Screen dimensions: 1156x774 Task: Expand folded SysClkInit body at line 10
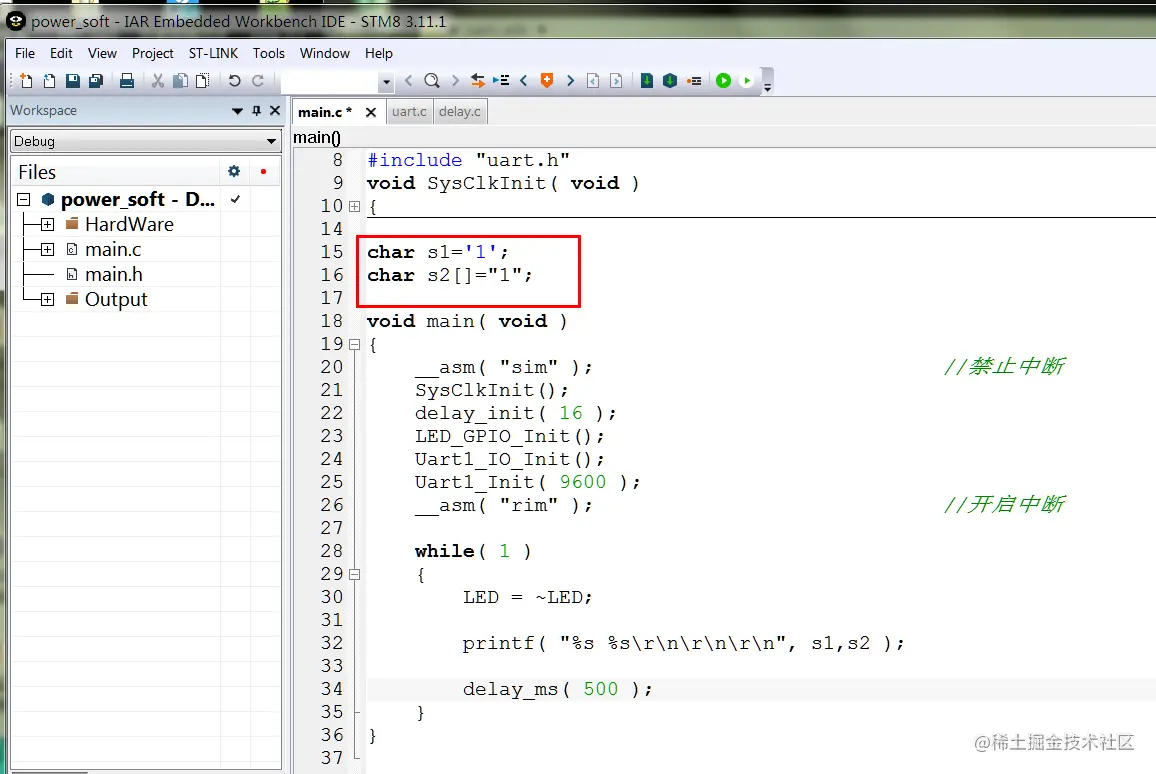(x=355, y=206)
